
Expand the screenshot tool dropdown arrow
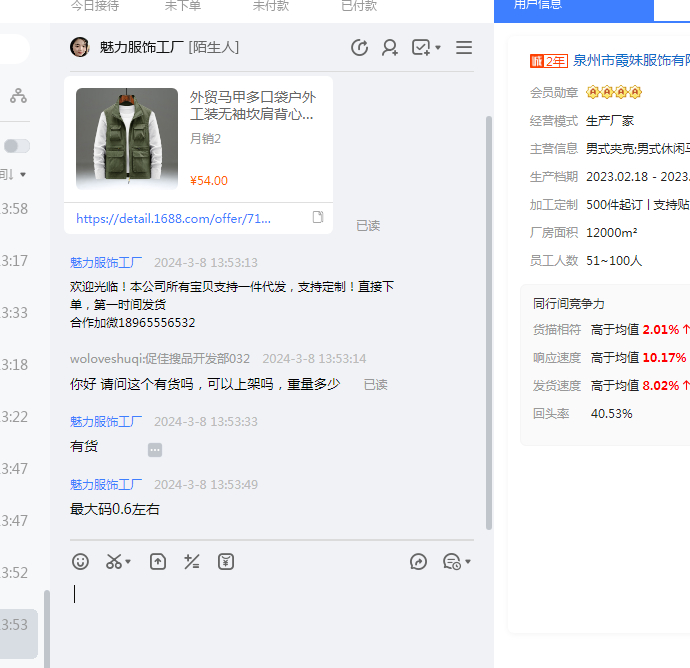click(x=129, y=563)
